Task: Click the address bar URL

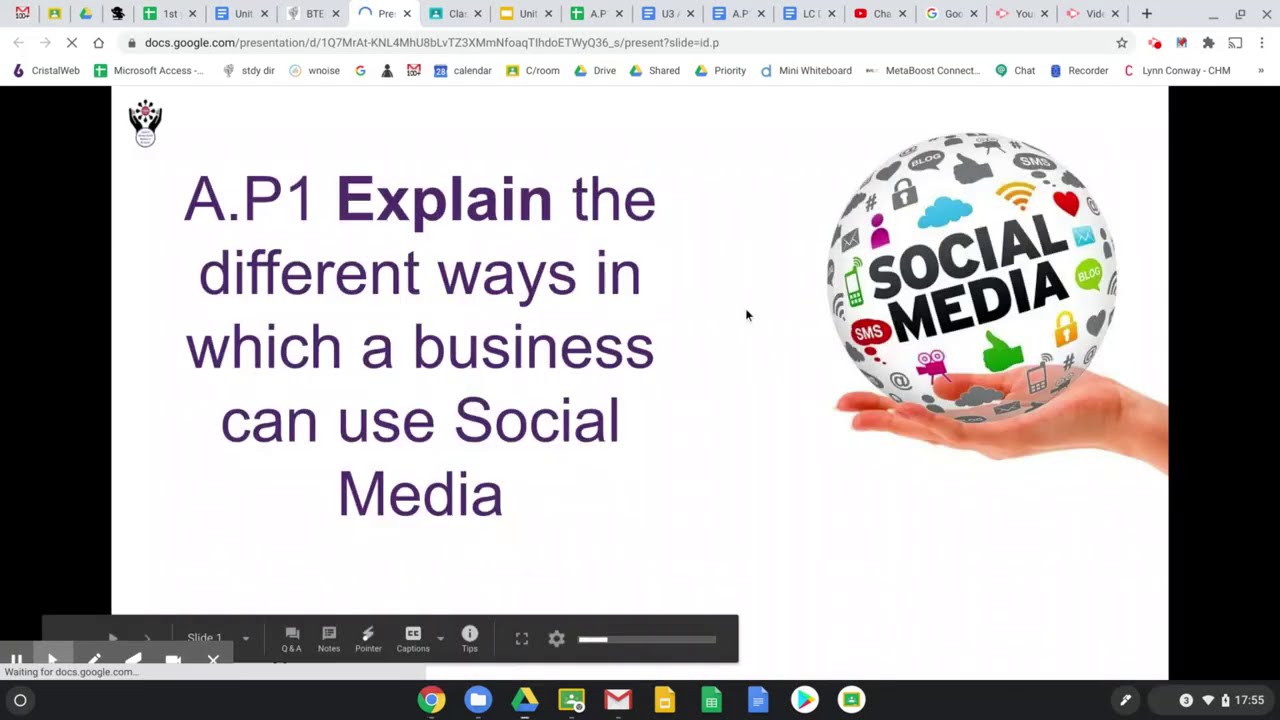Action: pyautogui.click(x=431, y=43)
